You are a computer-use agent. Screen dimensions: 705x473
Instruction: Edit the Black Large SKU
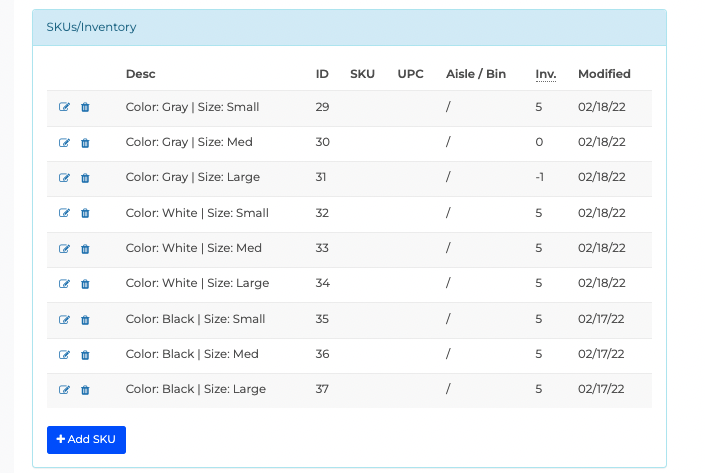[x=64, y=390]
